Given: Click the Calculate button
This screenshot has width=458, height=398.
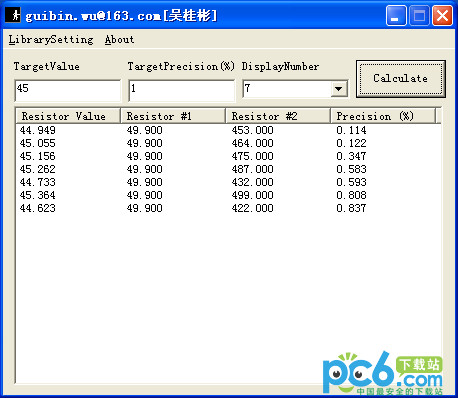Looking at the screenshot, I should click(401, 79).
